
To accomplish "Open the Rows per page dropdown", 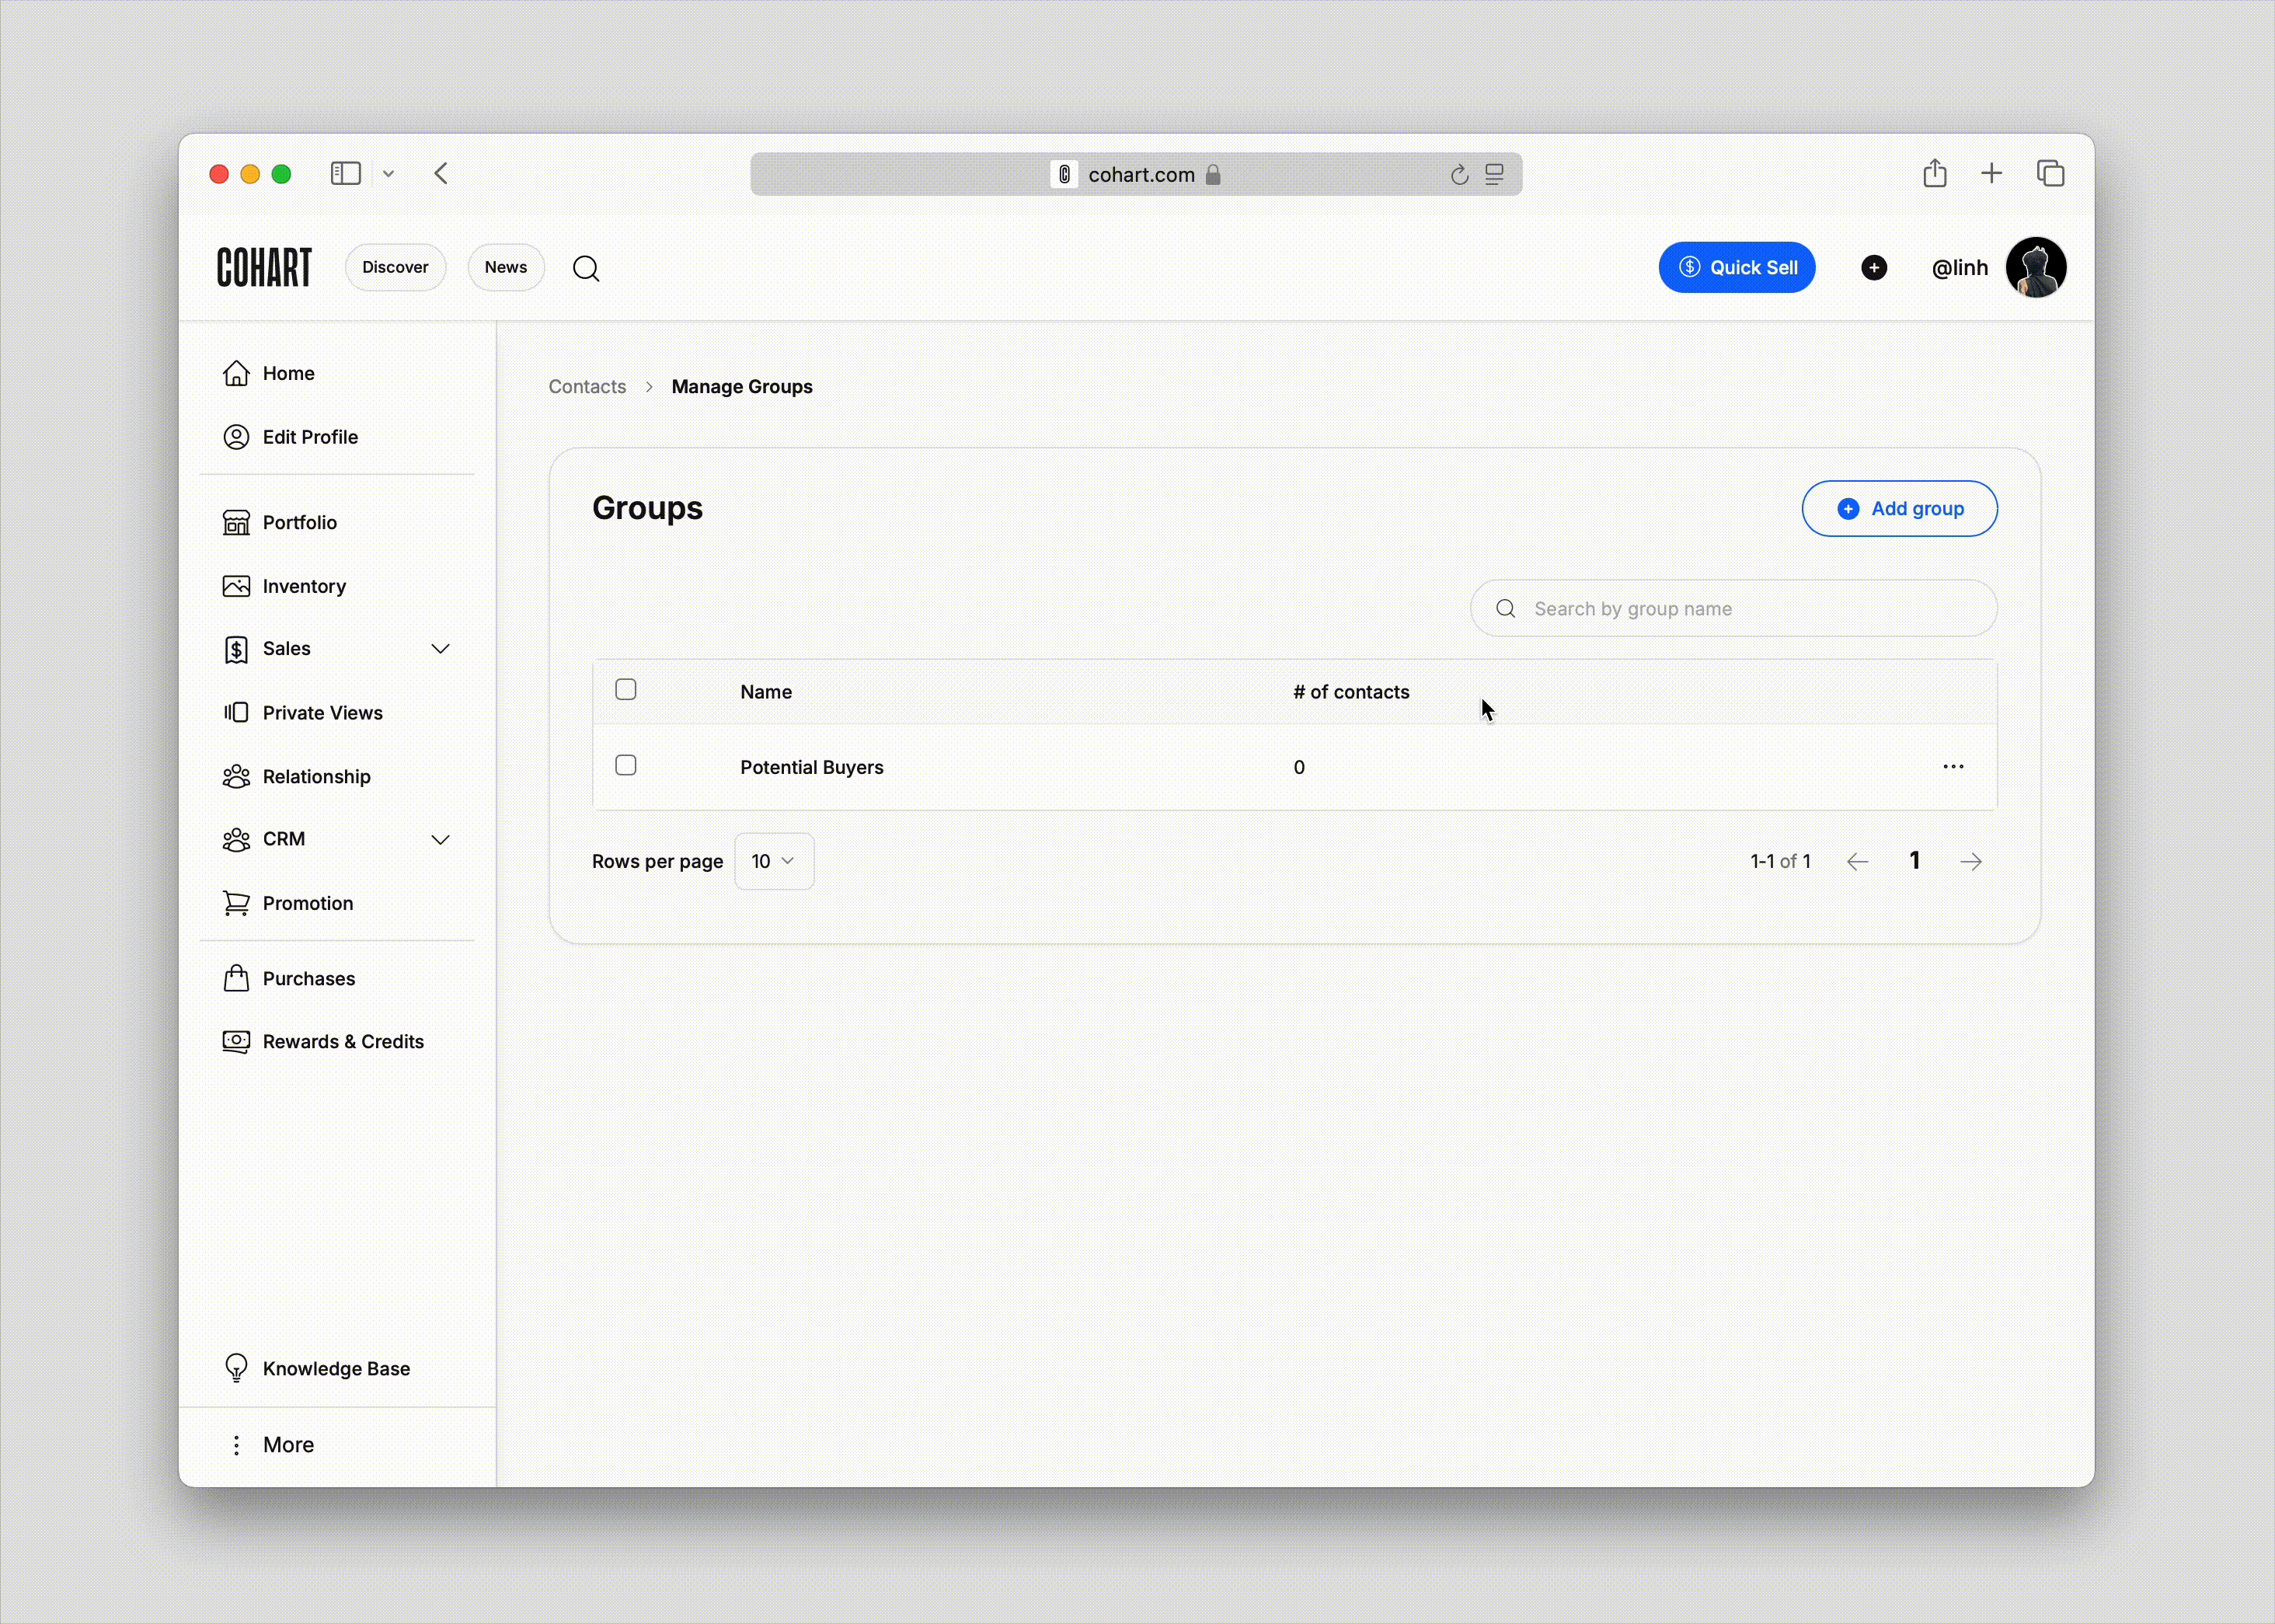I will (x=774, y=862).
